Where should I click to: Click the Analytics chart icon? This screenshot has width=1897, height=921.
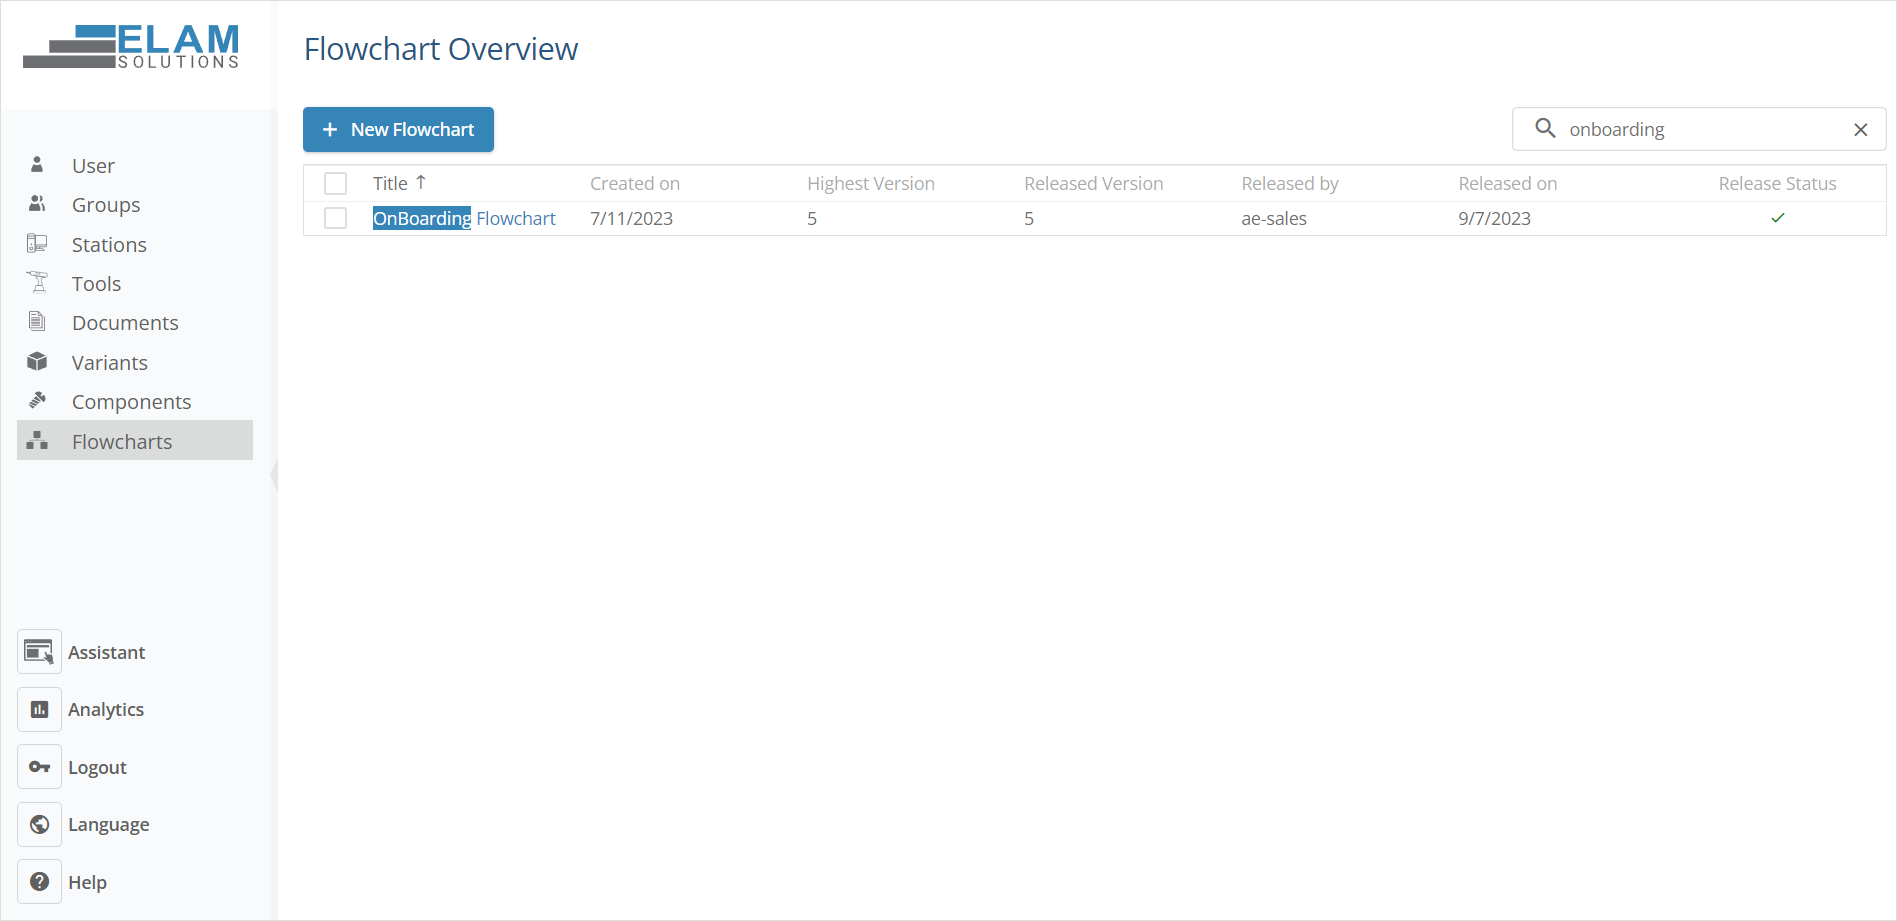click(x=39, y=708)
